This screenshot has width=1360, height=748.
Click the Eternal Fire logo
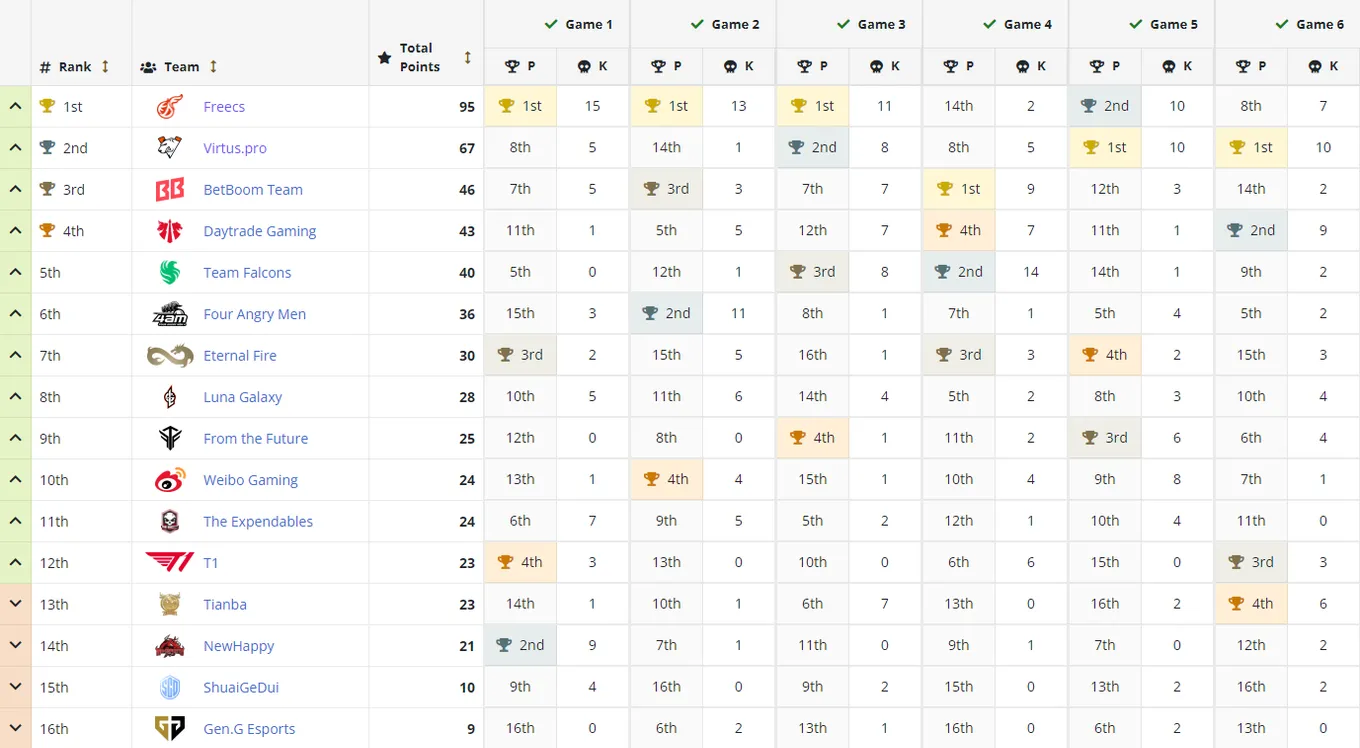click(170, 355)
